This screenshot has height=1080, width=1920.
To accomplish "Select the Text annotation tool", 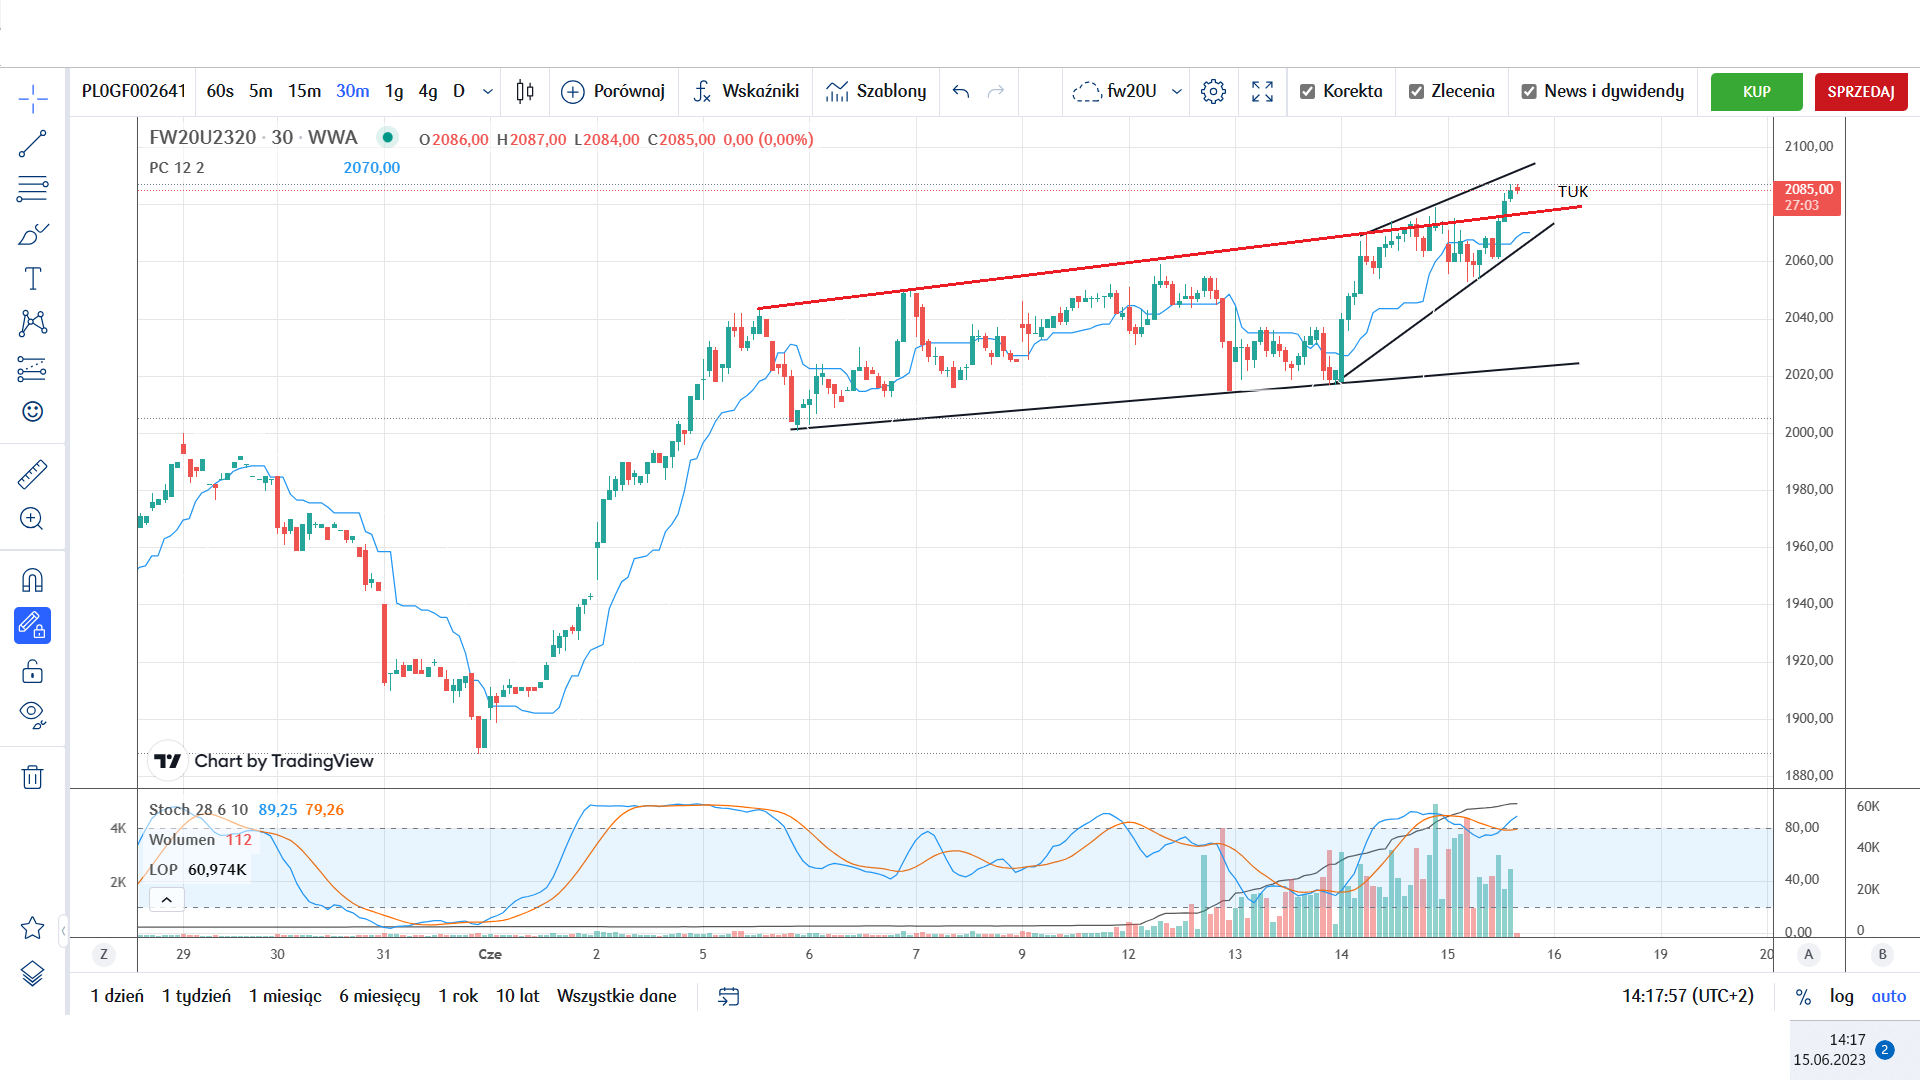I will pyautogui.click(x=32, y=279).
